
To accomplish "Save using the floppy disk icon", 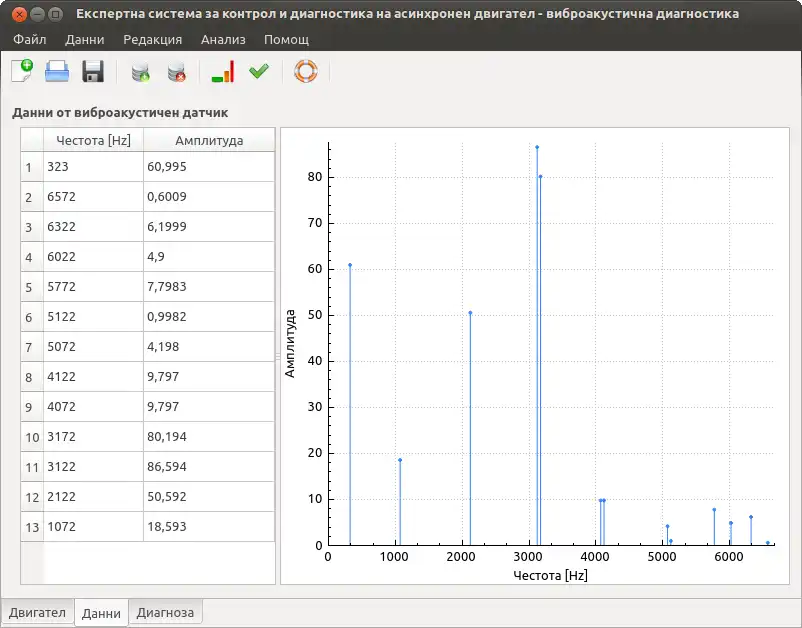I will (x=93, y=71).
